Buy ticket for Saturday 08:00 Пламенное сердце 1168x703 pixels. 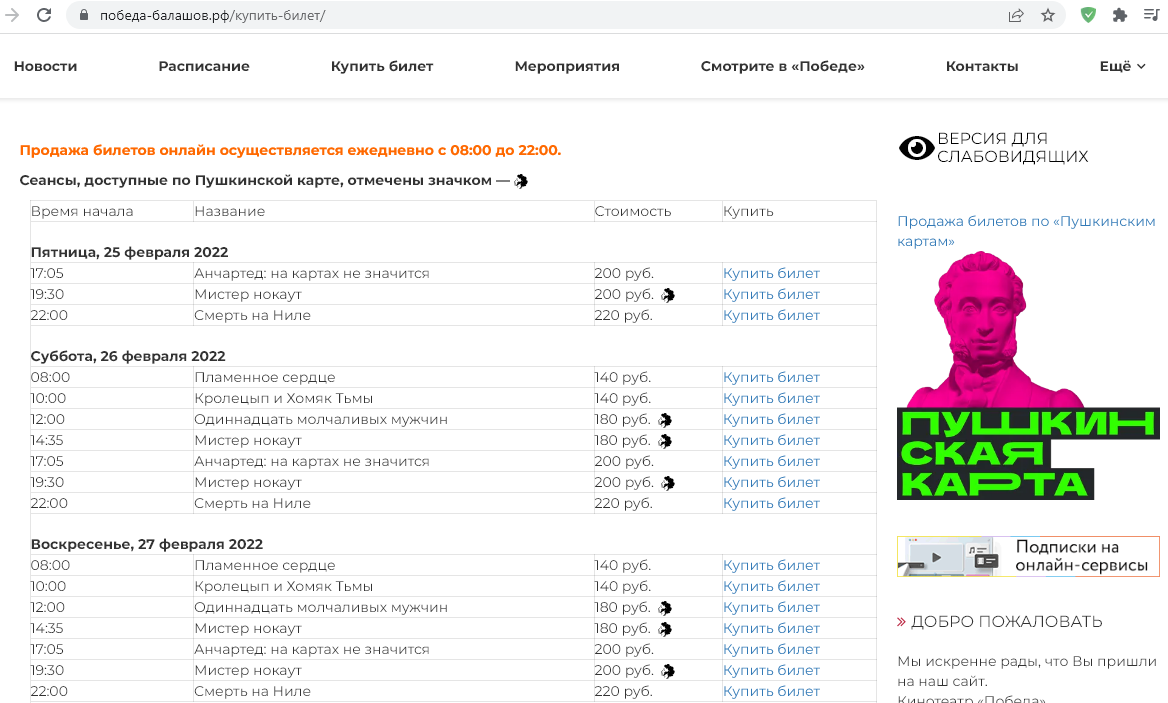pos(771,378)
